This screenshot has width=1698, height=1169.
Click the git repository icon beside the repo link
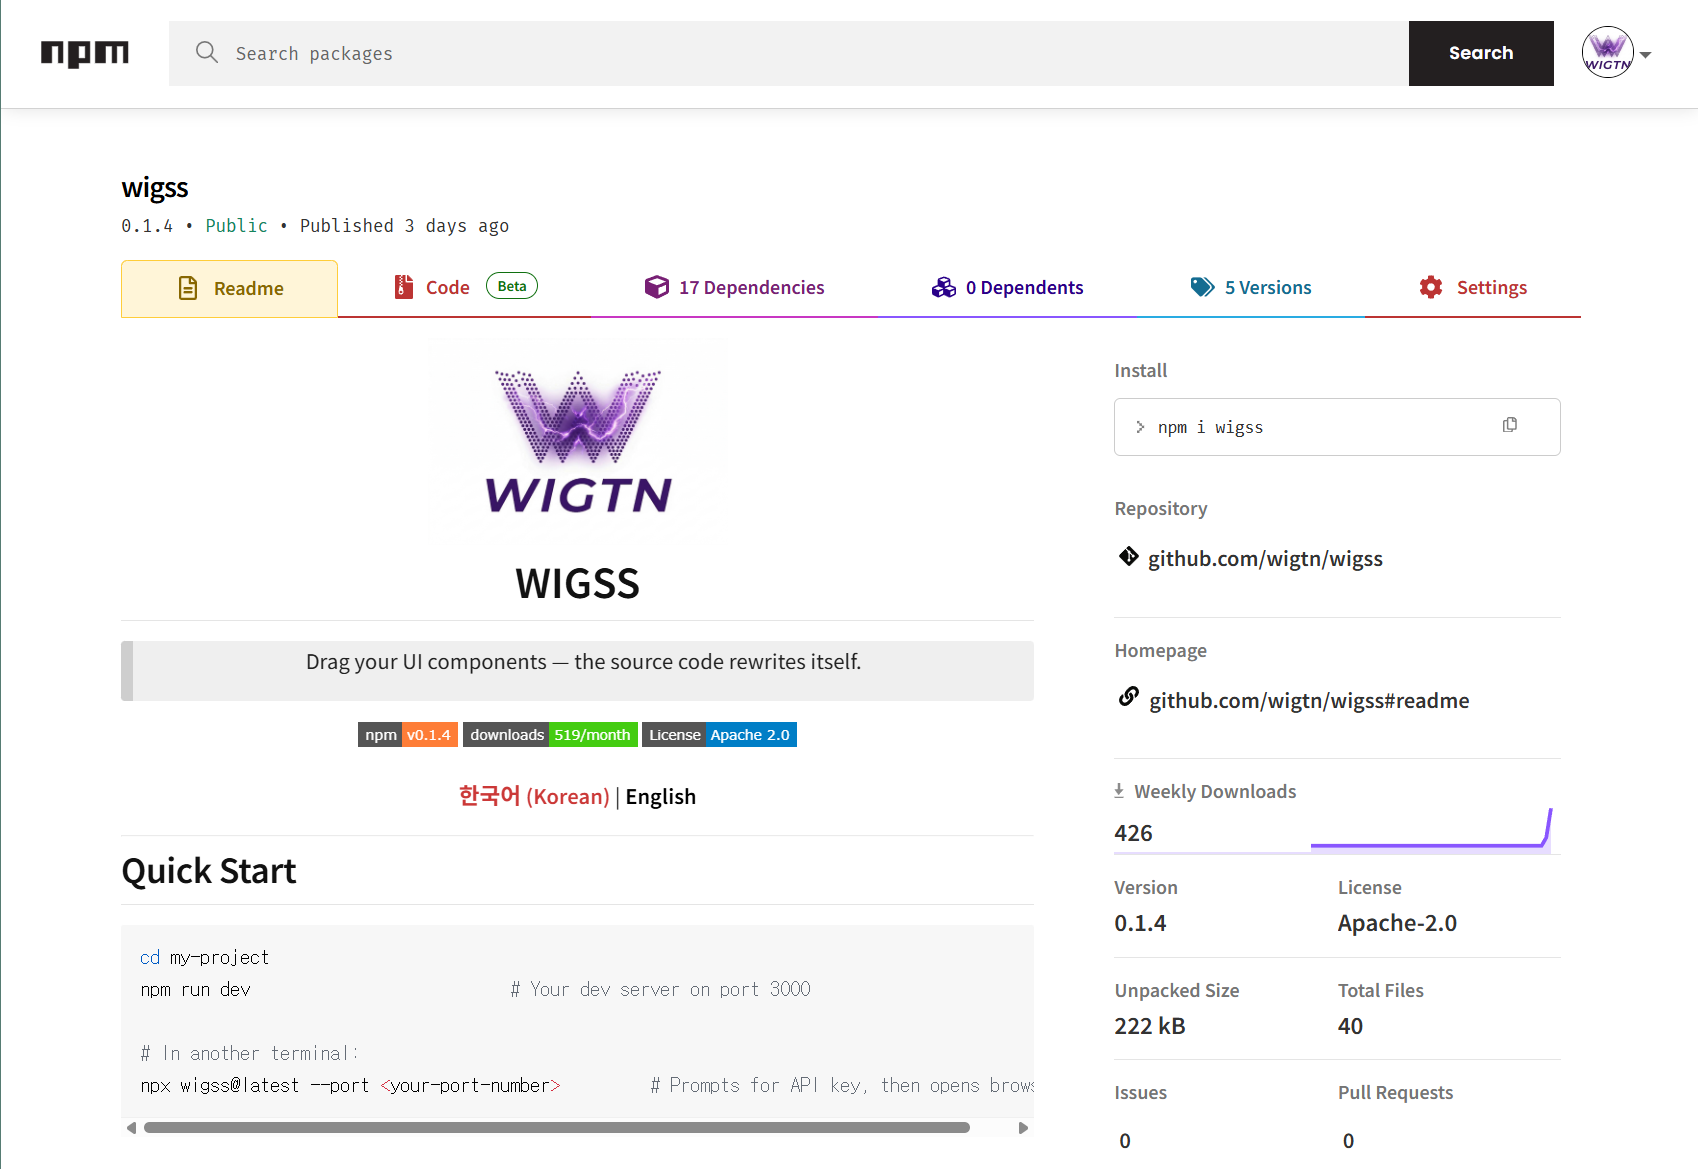(x=1127, y=557)
